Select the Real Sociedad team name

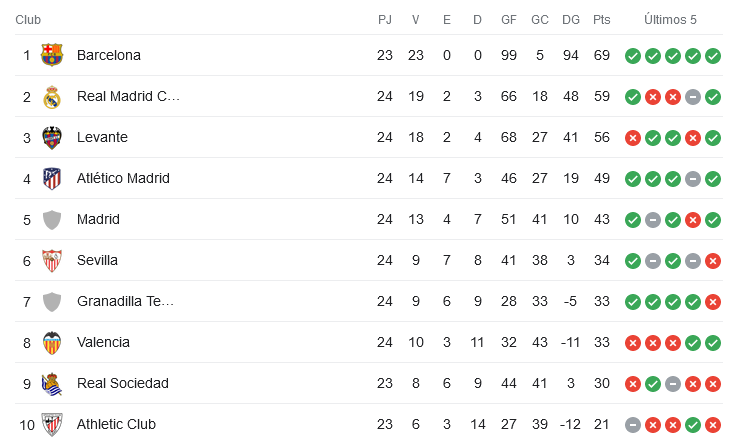coord(123,383)
